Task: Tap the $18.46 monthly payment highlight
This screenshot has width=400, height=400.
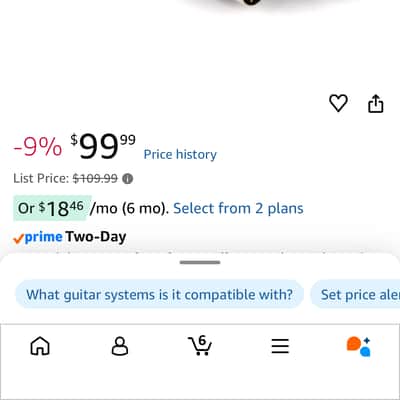Action: pos(52,208)
